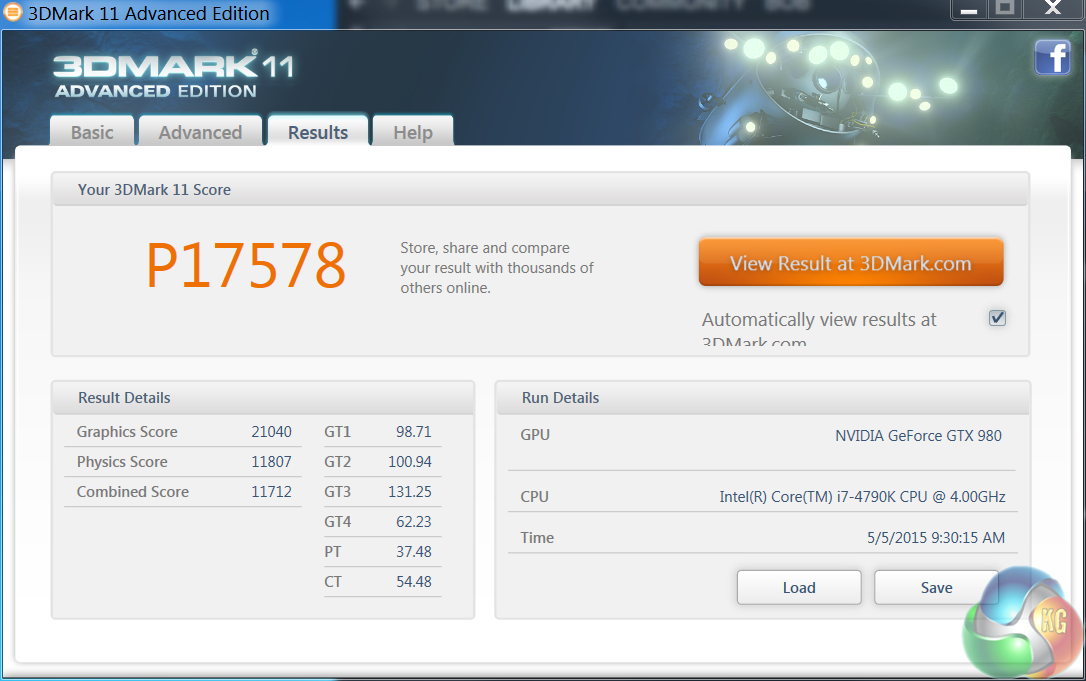Click the Result Details panel header
This screenshot has height=681, width=1086.
coord(263,398)
